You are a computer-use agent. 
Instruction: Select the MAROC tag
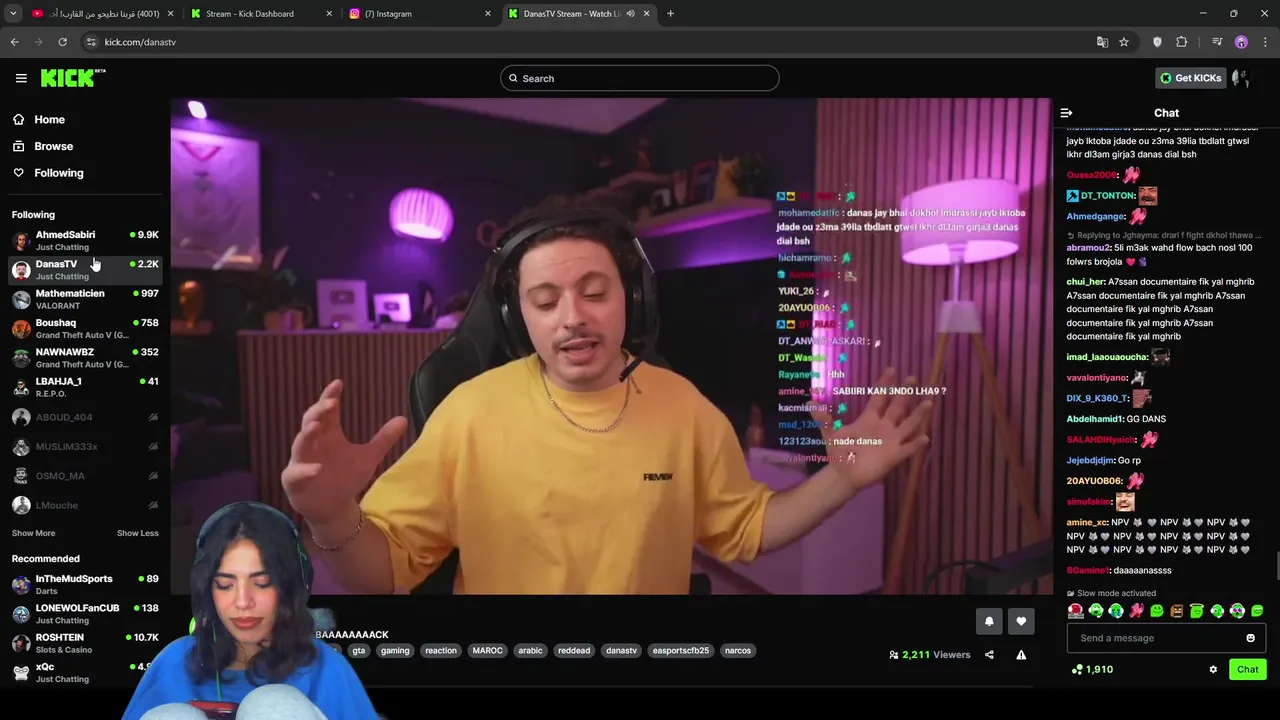coord(488,650)
